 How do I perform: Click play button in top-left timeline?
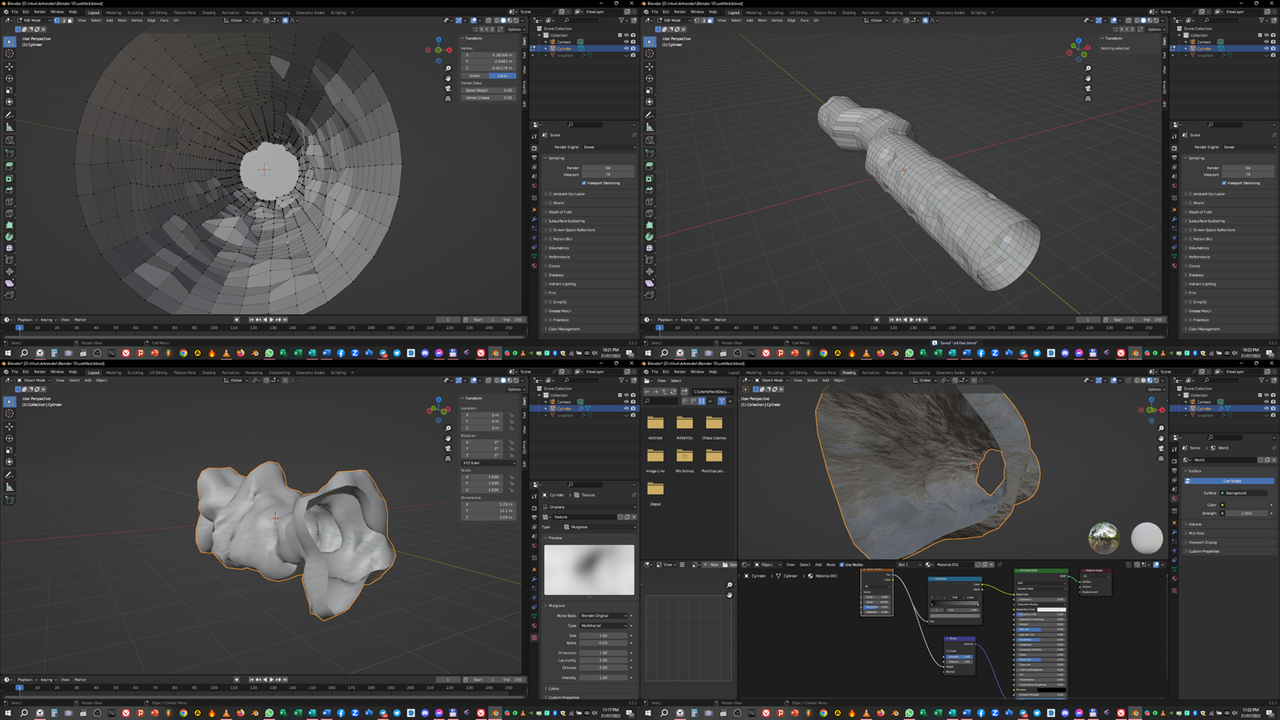click(269, 319)
